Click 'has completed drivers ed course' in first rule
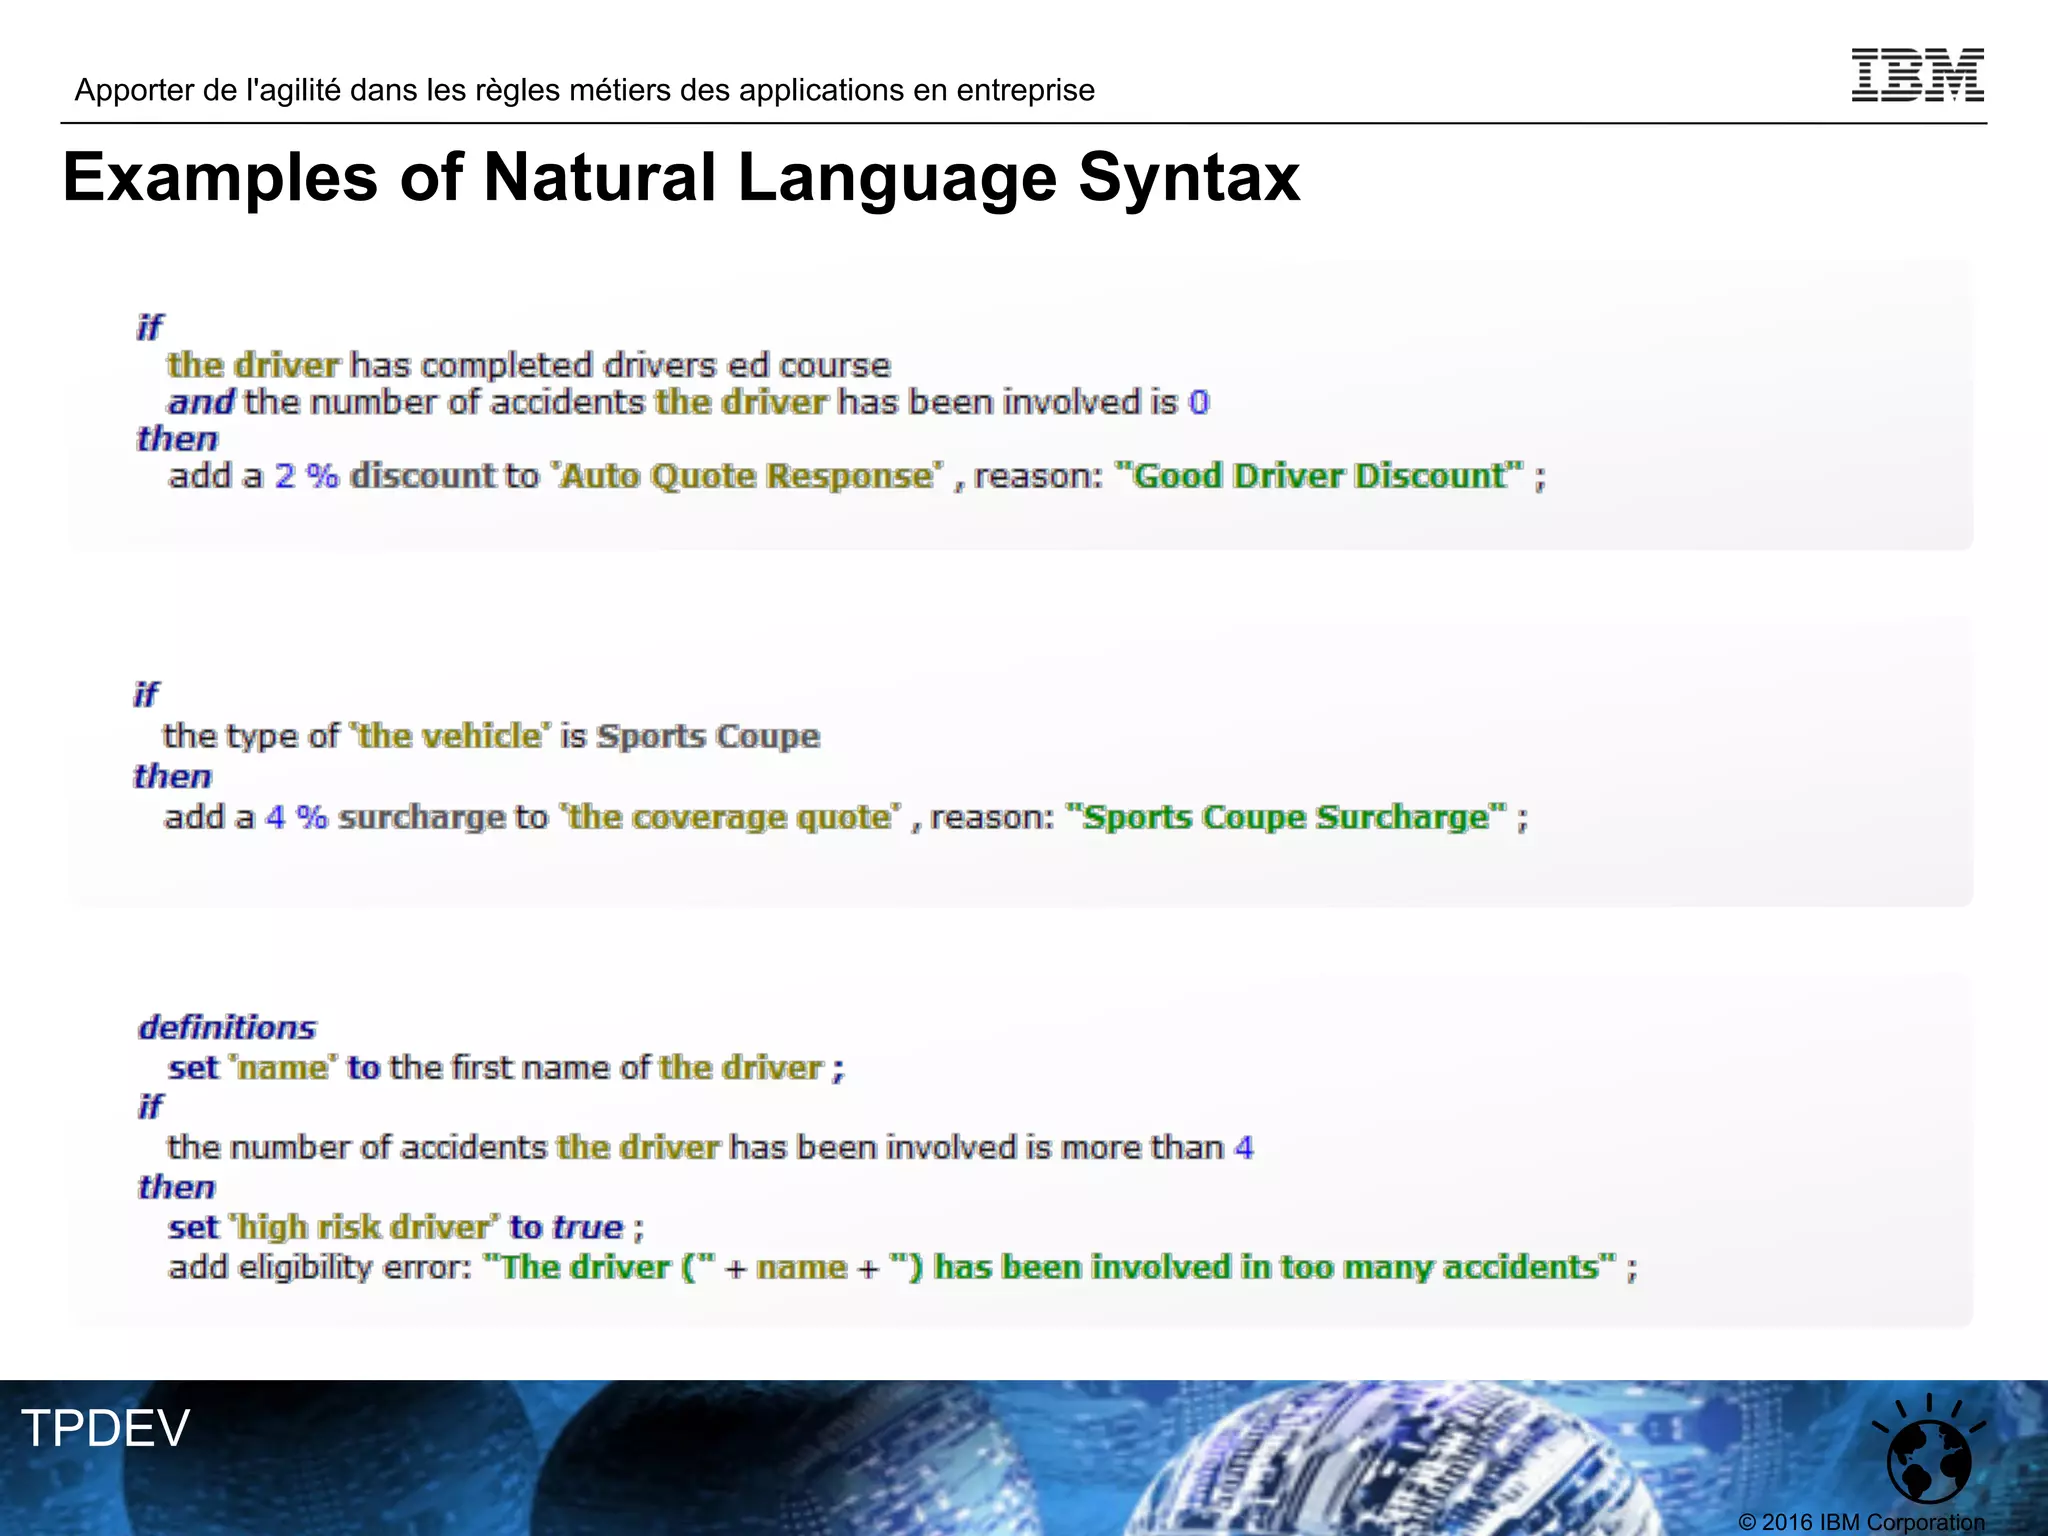This screenshot has width=2048, height=1536. 620,365
